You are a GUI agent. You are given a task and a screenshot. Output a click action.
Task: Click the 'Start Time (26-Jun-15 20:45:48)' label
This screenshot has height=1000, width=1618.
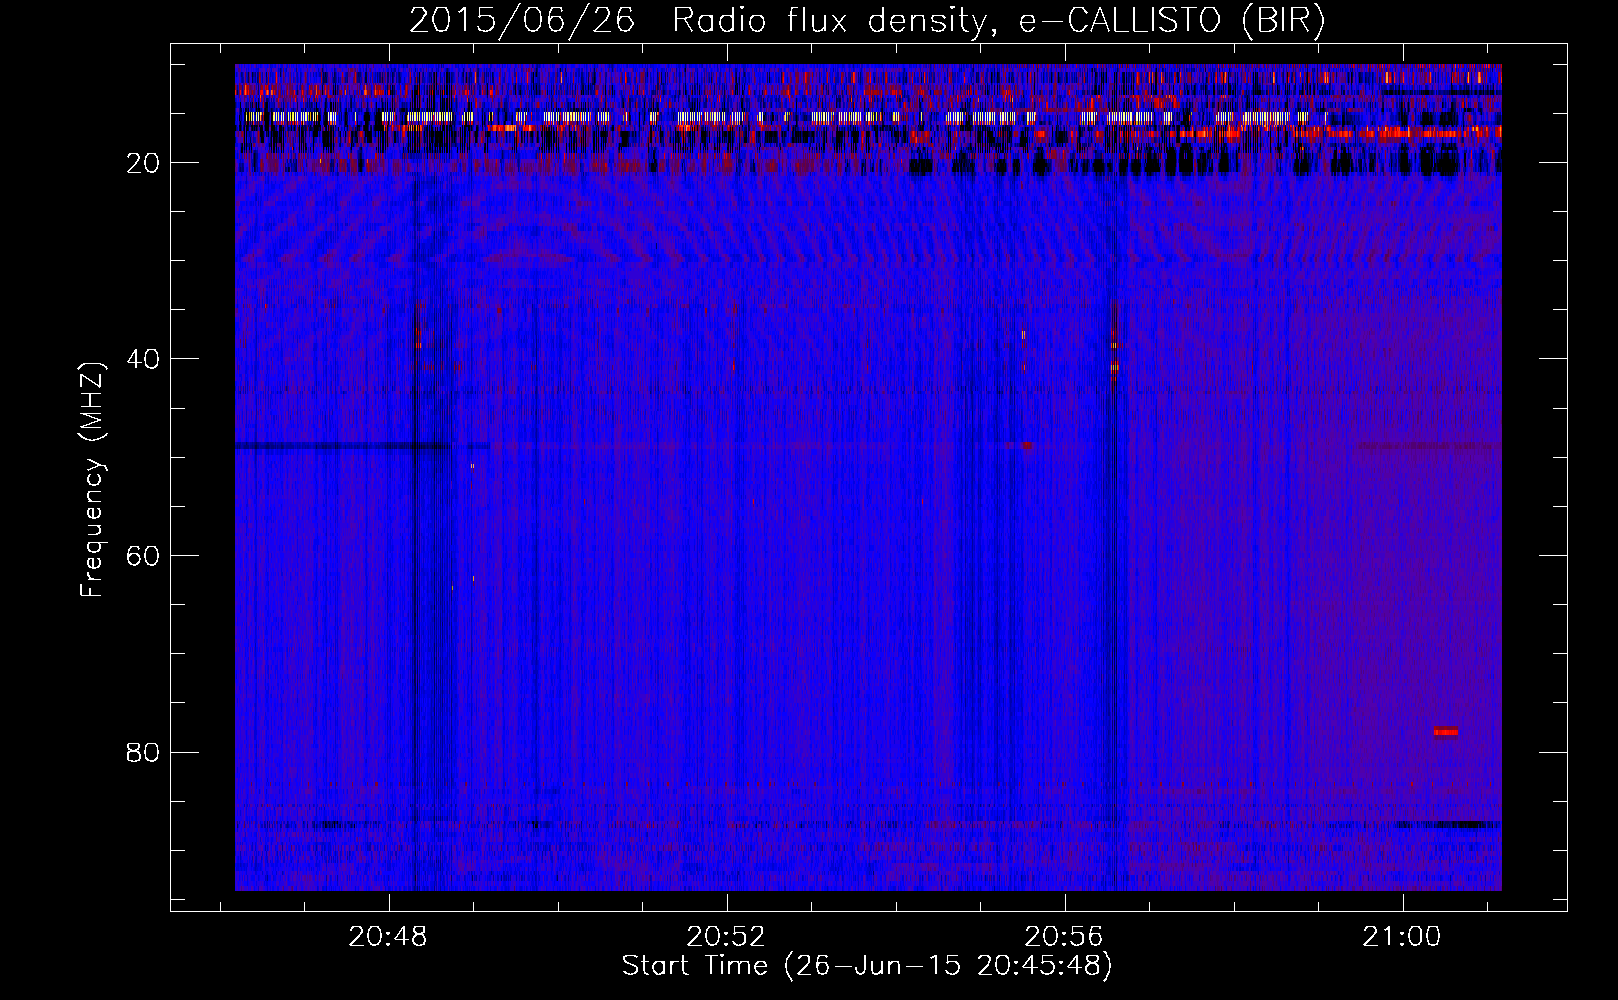867,966
